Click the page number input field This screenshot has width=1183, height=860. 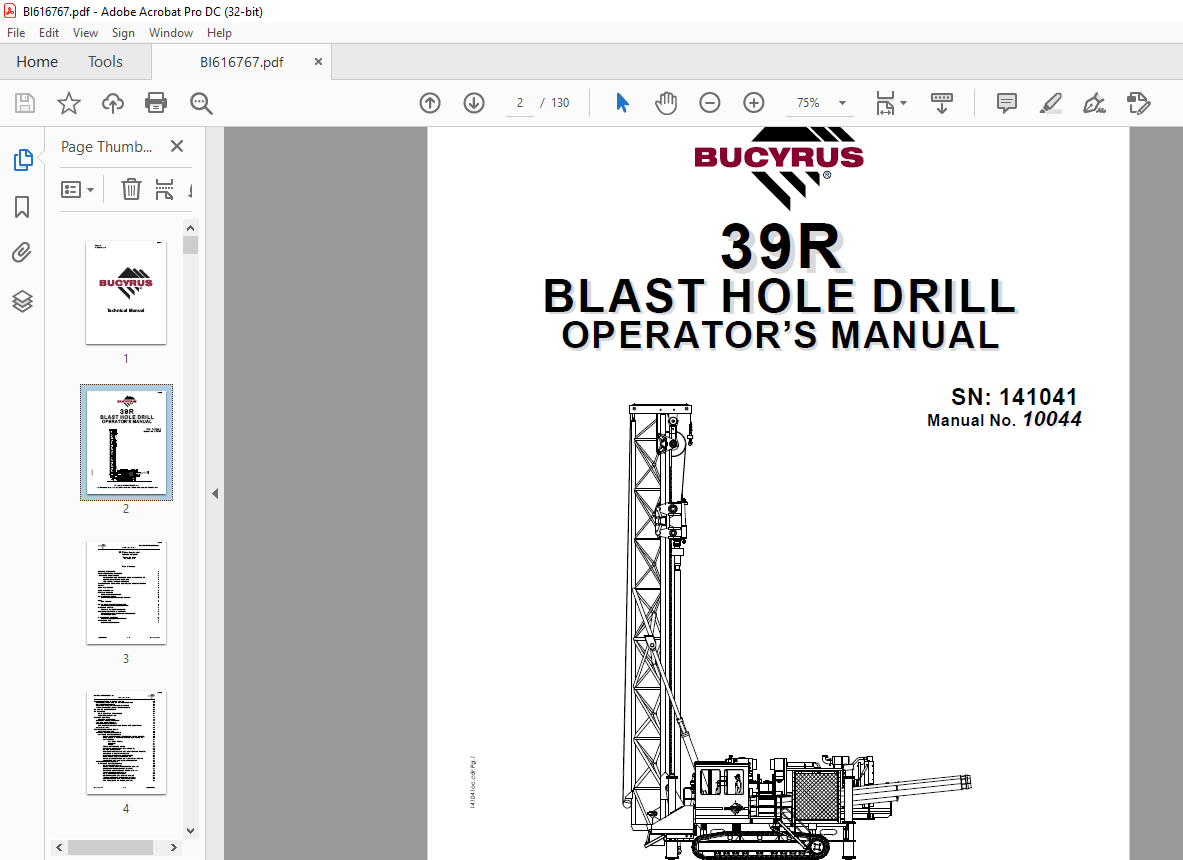[x=520, y=103]
